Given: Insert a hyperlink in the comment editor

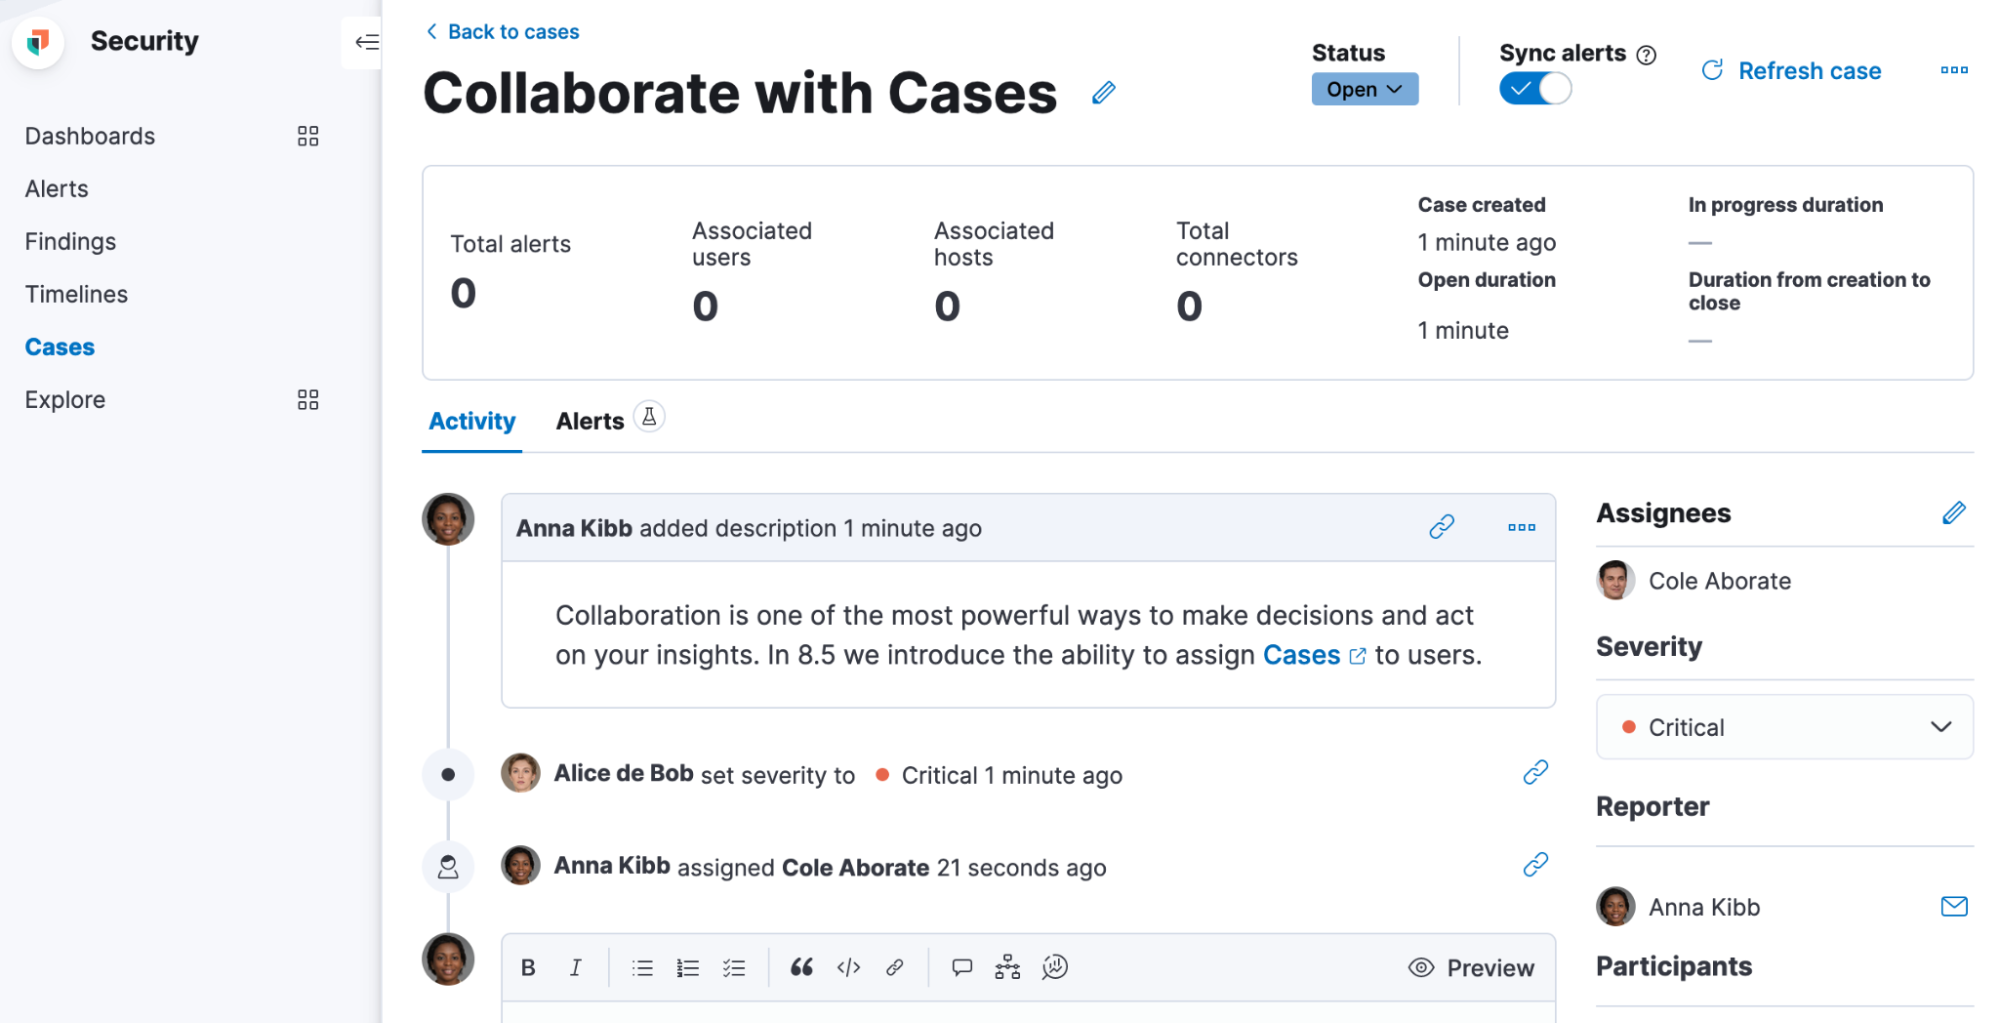Looking at the screenshot, I should pos(895,967).
